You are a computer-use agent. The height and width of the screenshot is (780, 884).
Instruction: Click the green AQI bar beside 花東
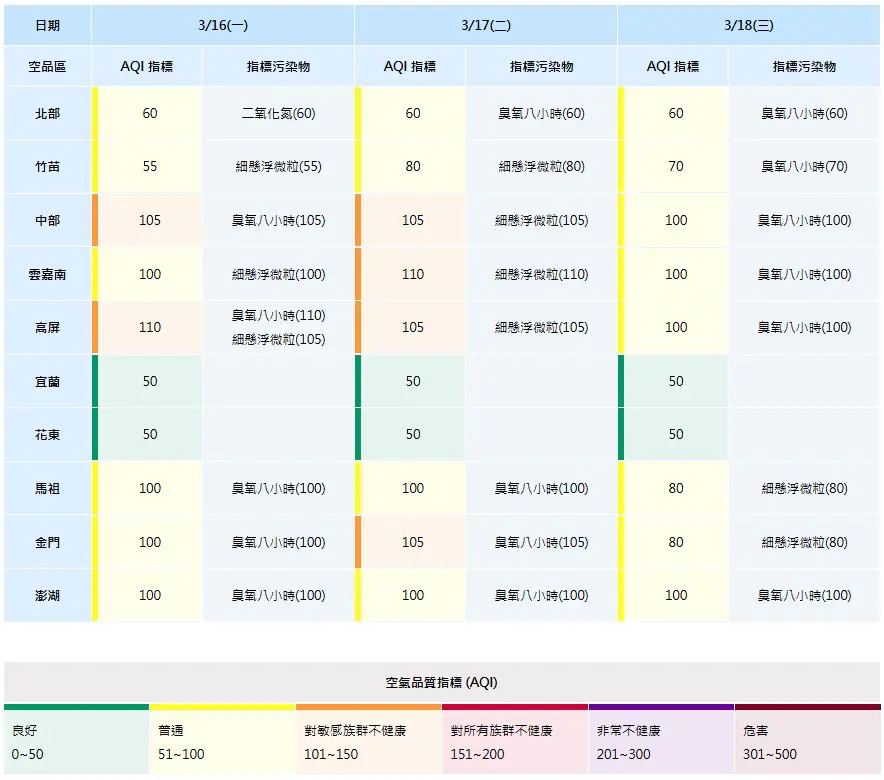[95, 434]
